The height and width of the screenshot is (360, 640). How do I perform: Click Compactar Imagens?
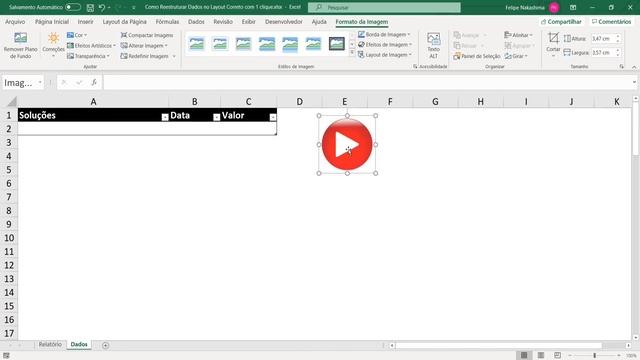[147, 35]
